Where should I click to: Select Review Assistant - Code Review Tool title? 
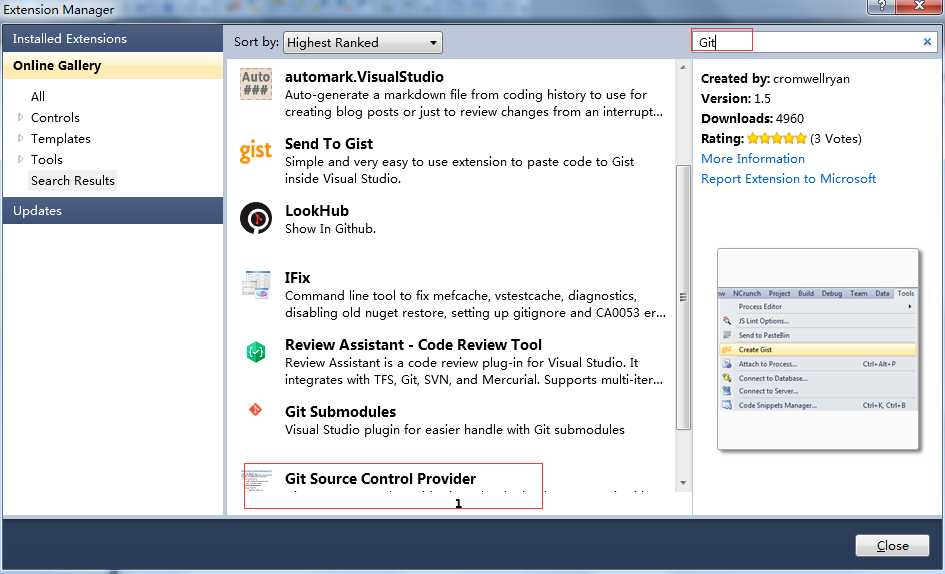tap(413, 344)
